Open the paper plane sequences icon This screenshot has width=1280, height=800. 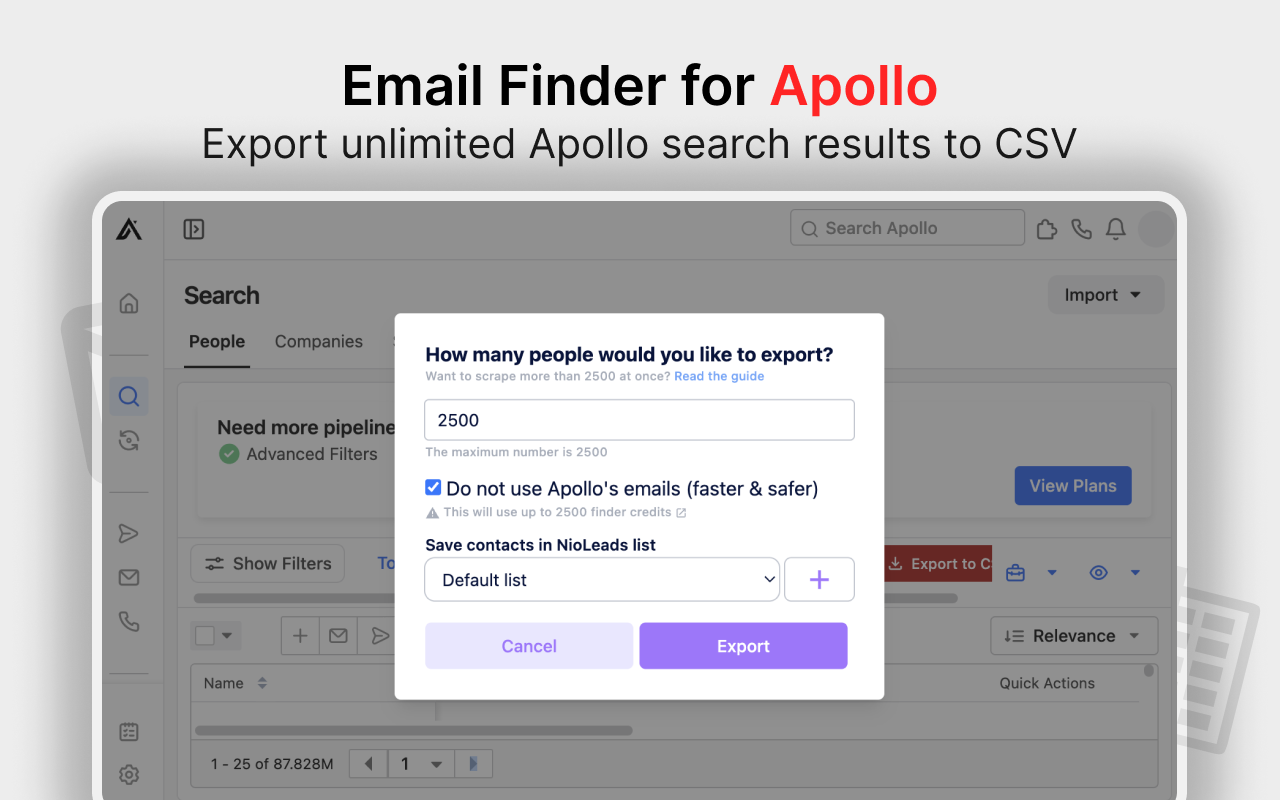(x=128, y=533)
